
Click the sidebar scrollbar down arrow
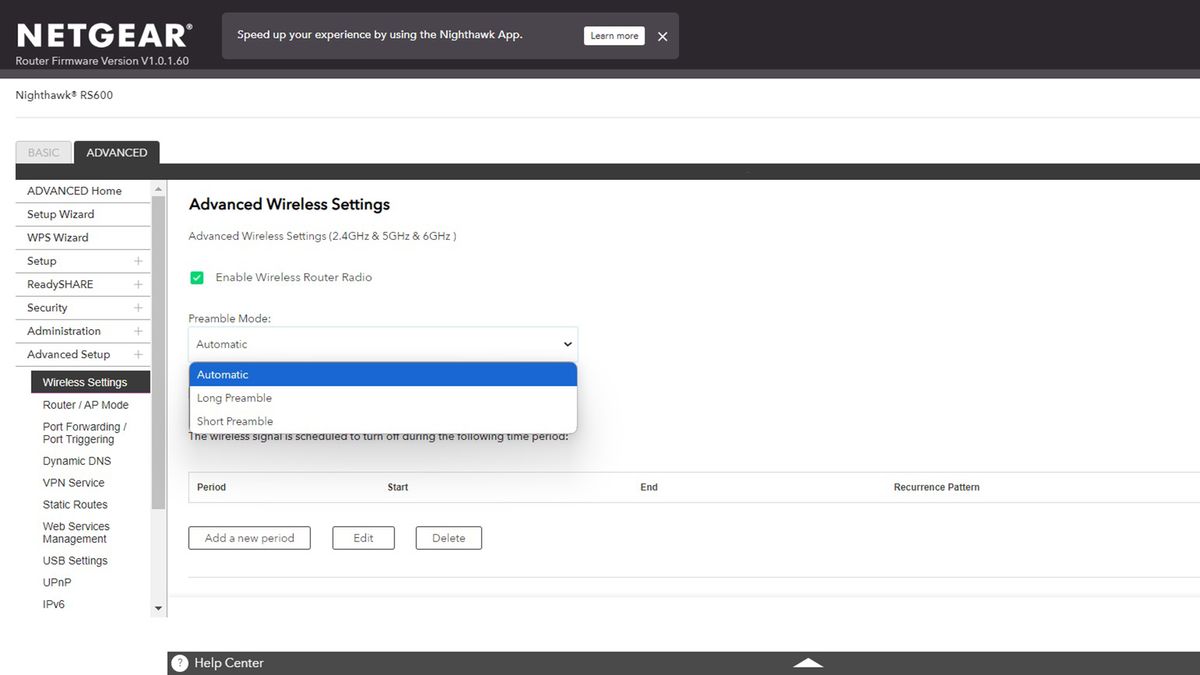158,607
